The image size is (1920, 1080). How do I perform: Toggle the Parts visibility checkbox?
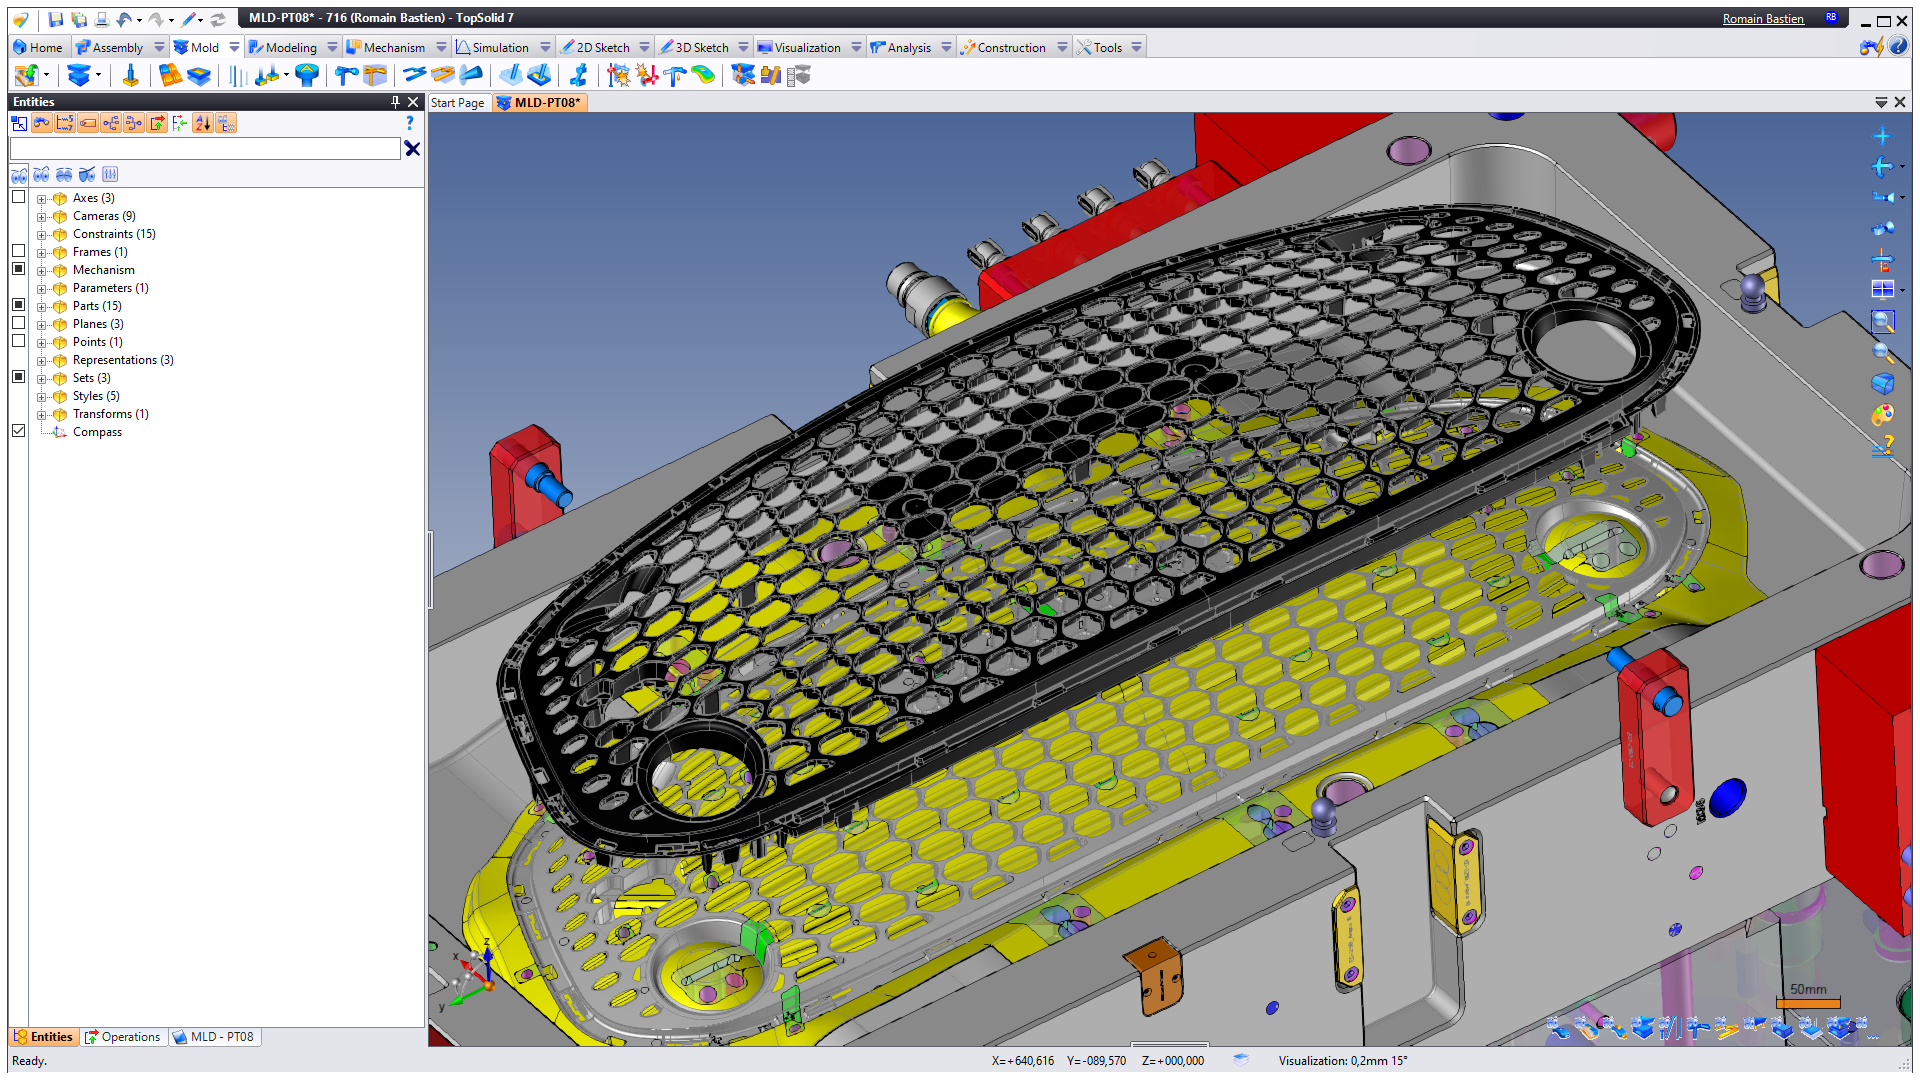click(18, 305)
